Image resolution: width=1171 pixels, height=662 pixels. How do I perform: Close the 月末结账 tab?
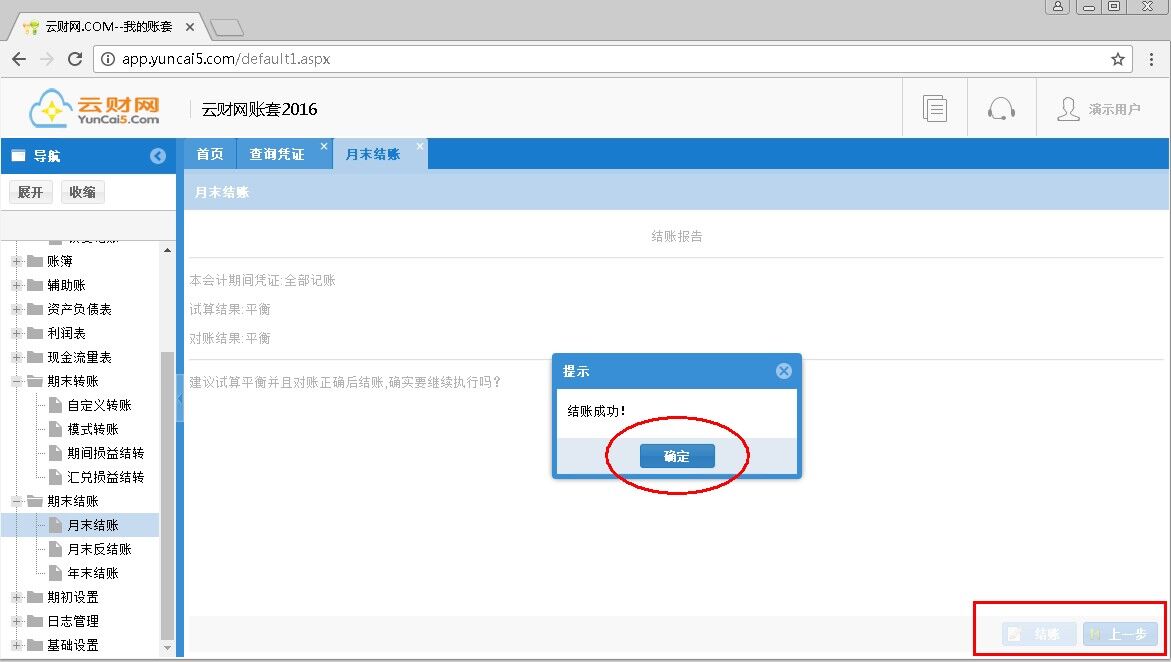tap(420, 147)
